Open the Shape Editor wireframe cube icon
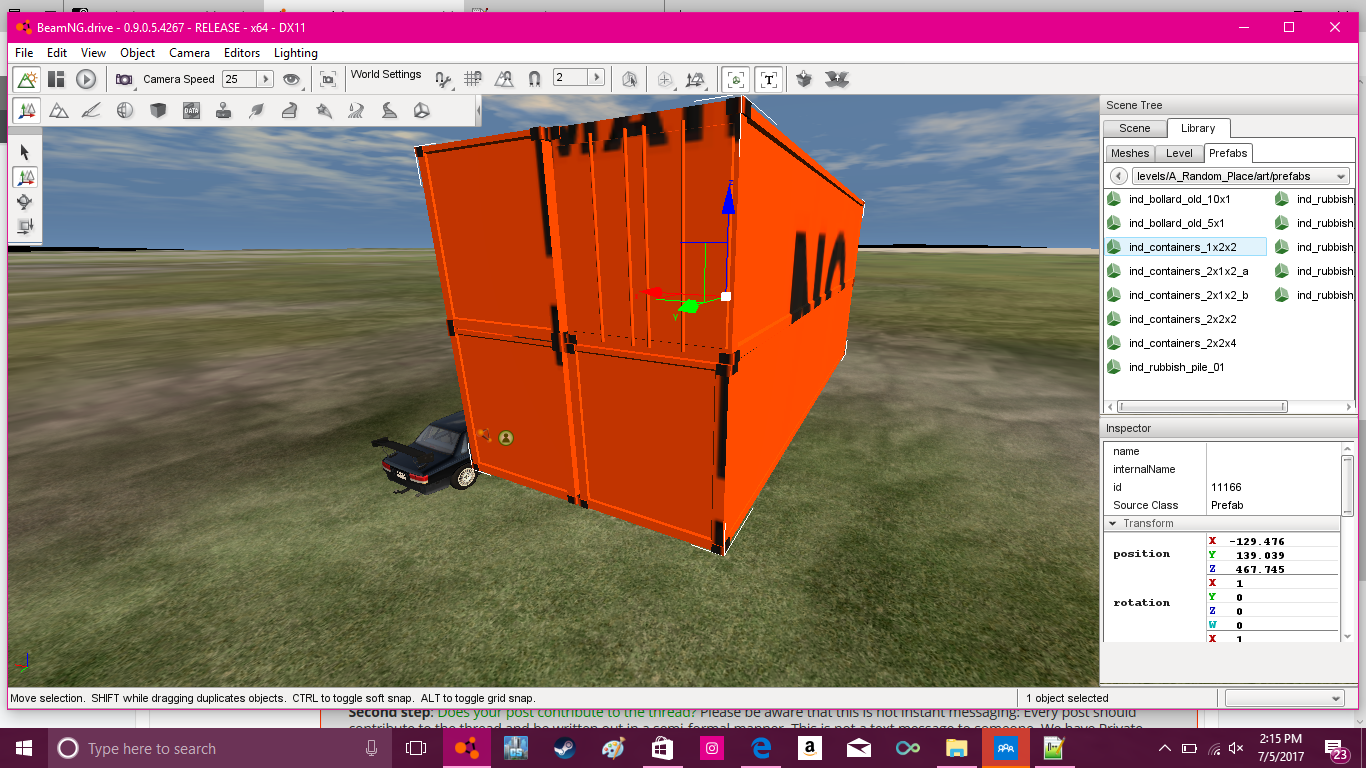The image size is (1366, 768). tap(422, 110)
